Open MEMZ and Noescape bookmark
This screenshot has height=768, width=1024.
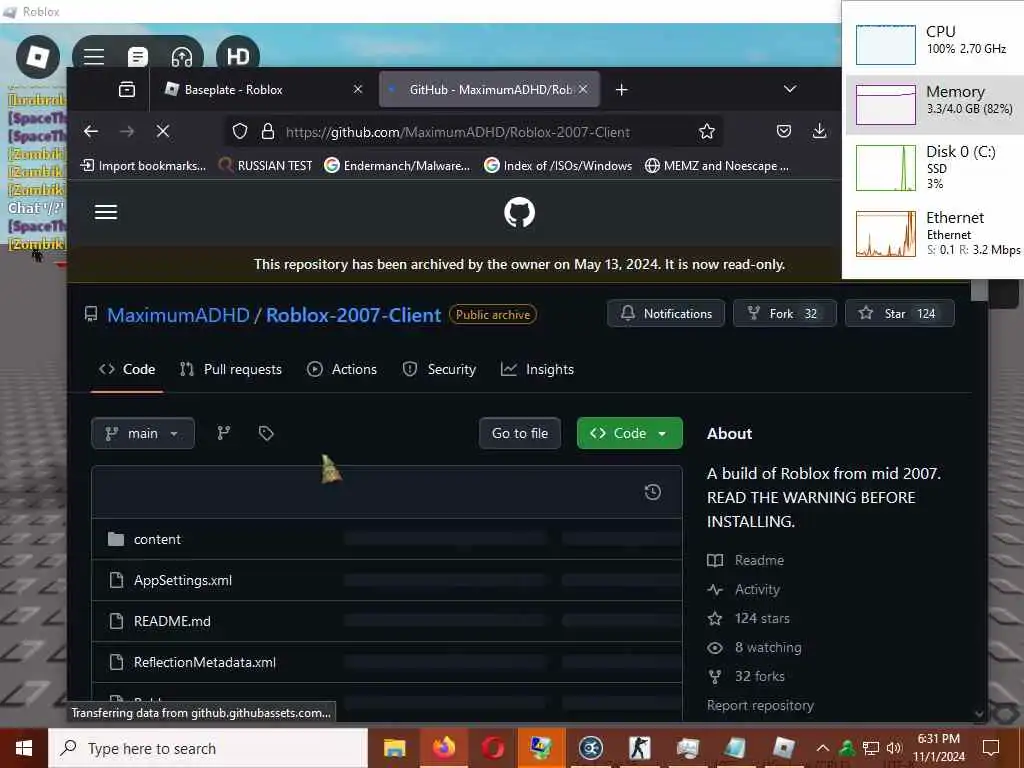(716, 166)
